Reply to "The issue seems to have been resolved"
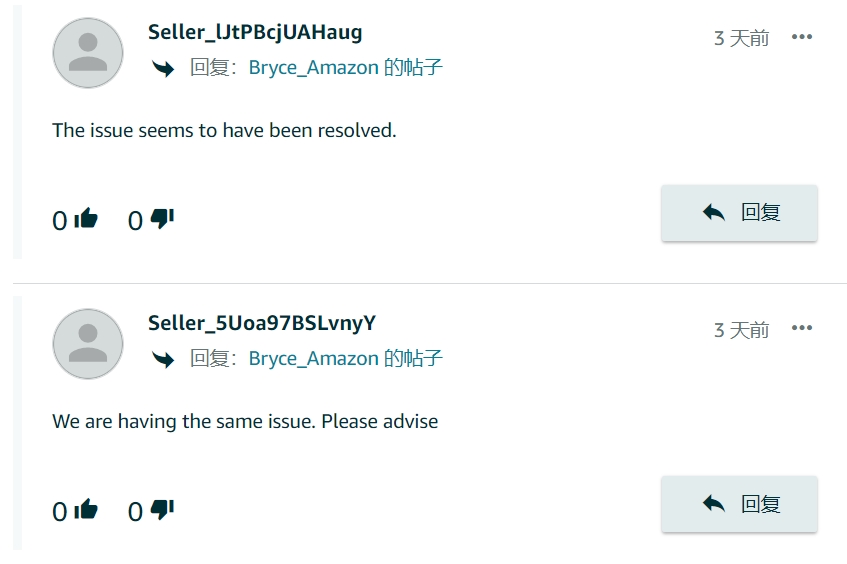The image size is (847, 564). 739,213
